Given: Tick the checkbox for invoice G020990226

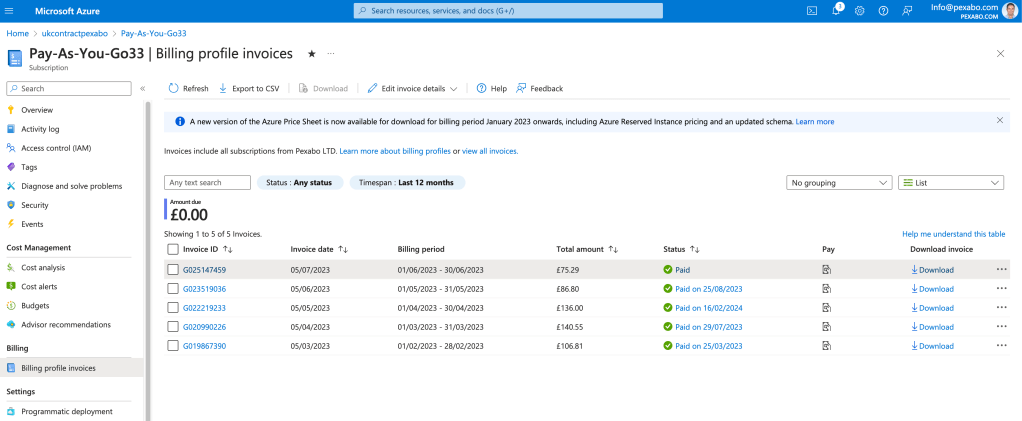Looking at the screenshot, I should (173, 327).
